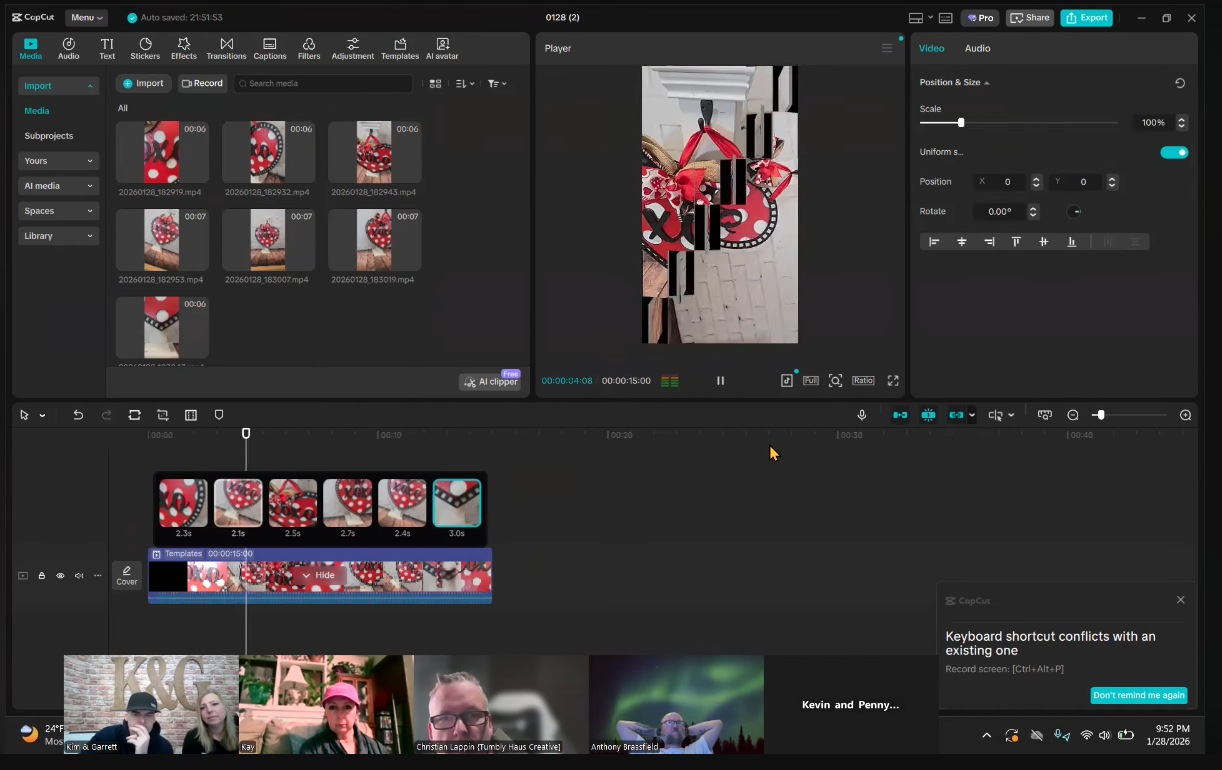Lock the timeline track with padlock
This screenshot has height=770, width=1222.
[x=41, y=576]
